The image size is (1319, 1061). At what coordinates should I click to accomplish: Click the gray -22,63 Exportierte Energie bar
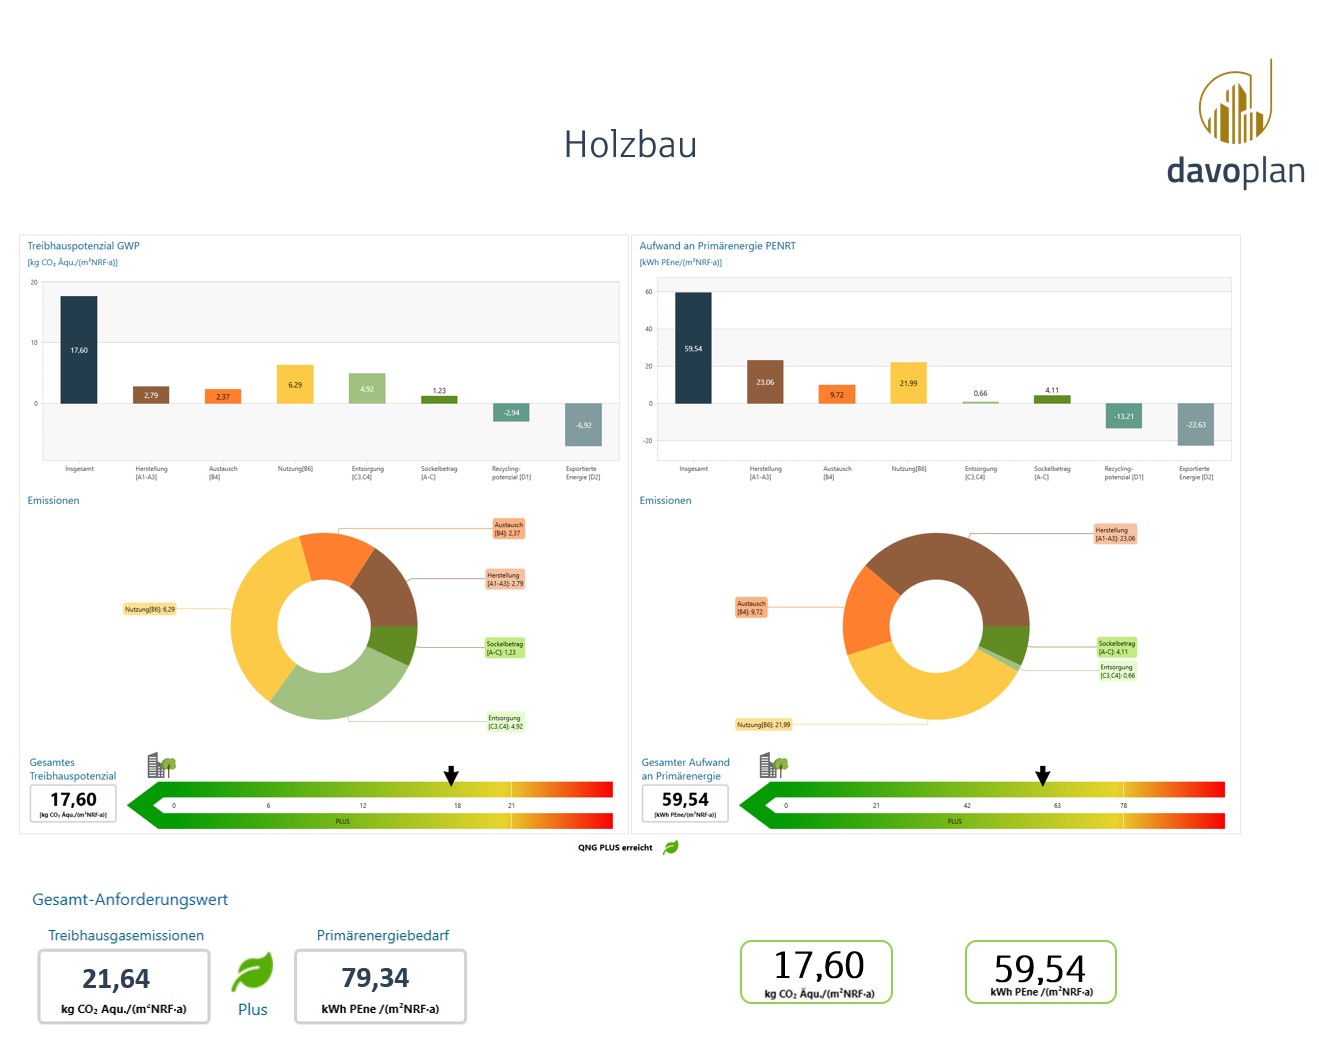[1195, 424]
